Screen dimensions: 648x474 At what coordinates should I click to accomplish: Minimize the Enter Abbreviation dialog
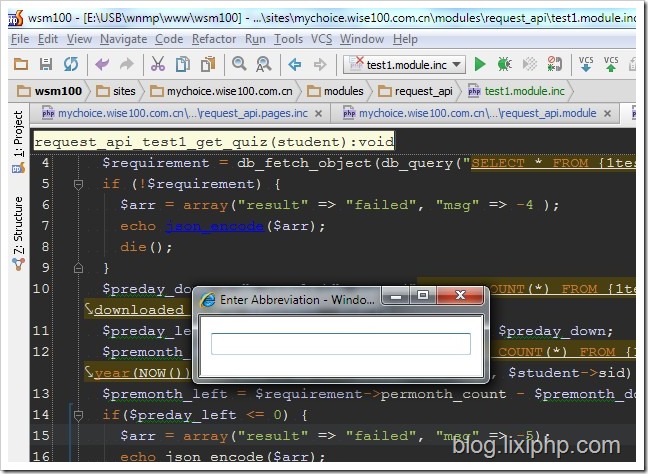point(396,296)
